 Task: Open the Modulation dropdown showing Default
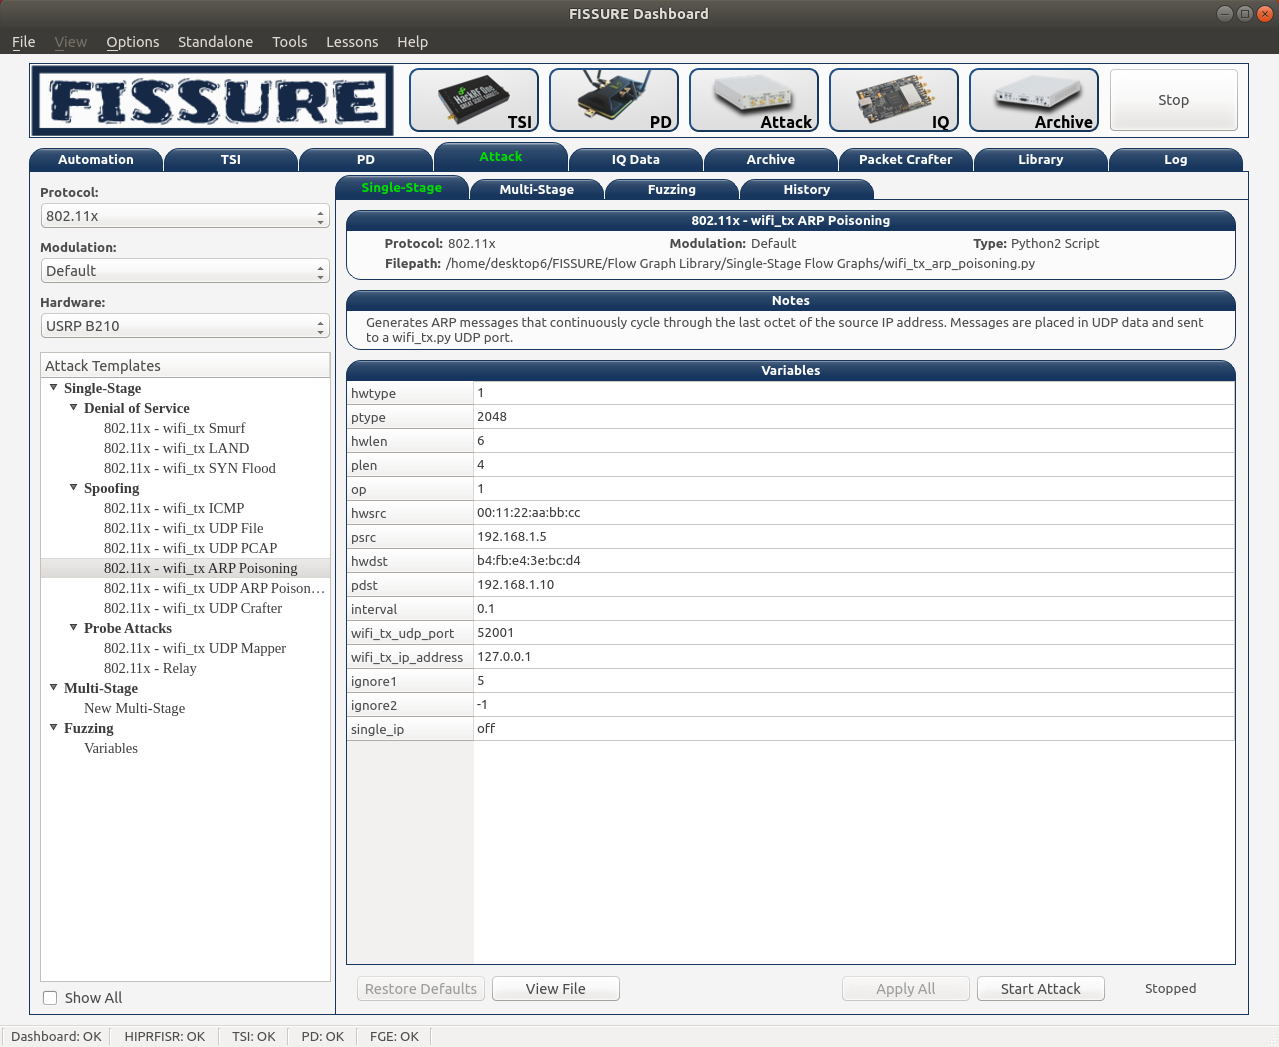click(x=185, y=271)
